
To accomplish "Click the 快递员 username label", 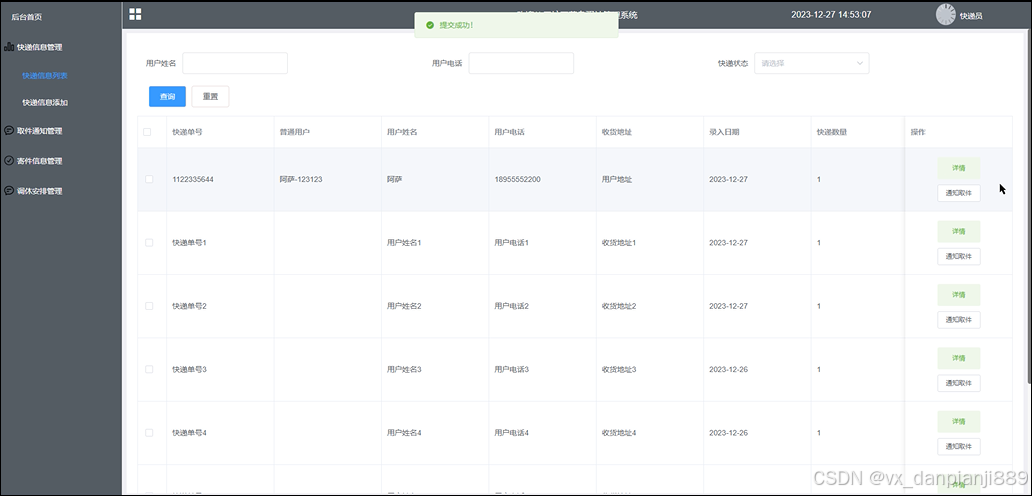I will pyautogui.click(x=971, y=16).
